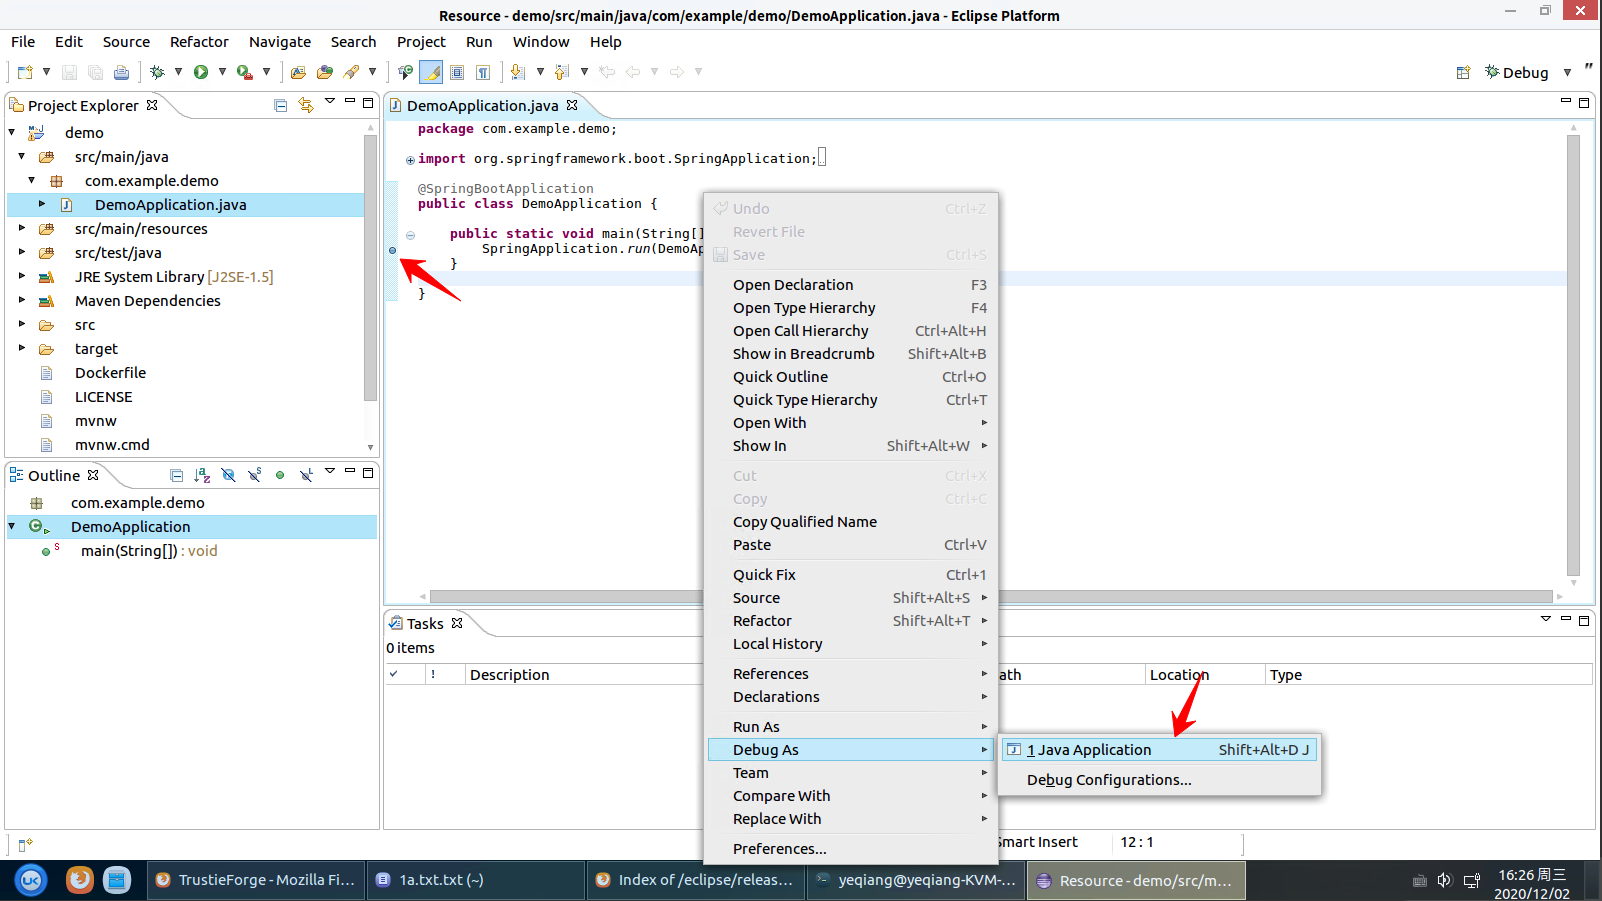
Task: Click the network icon in system tray
Action: tap(1472, 880)
